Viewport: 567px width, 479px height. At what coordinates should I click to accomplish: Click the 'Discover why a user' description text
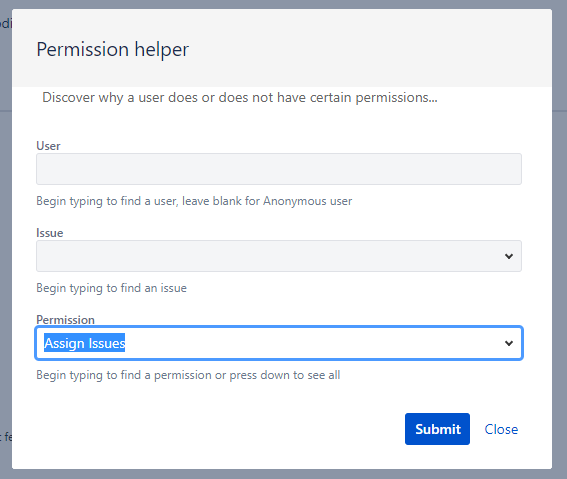pos(239,98)
